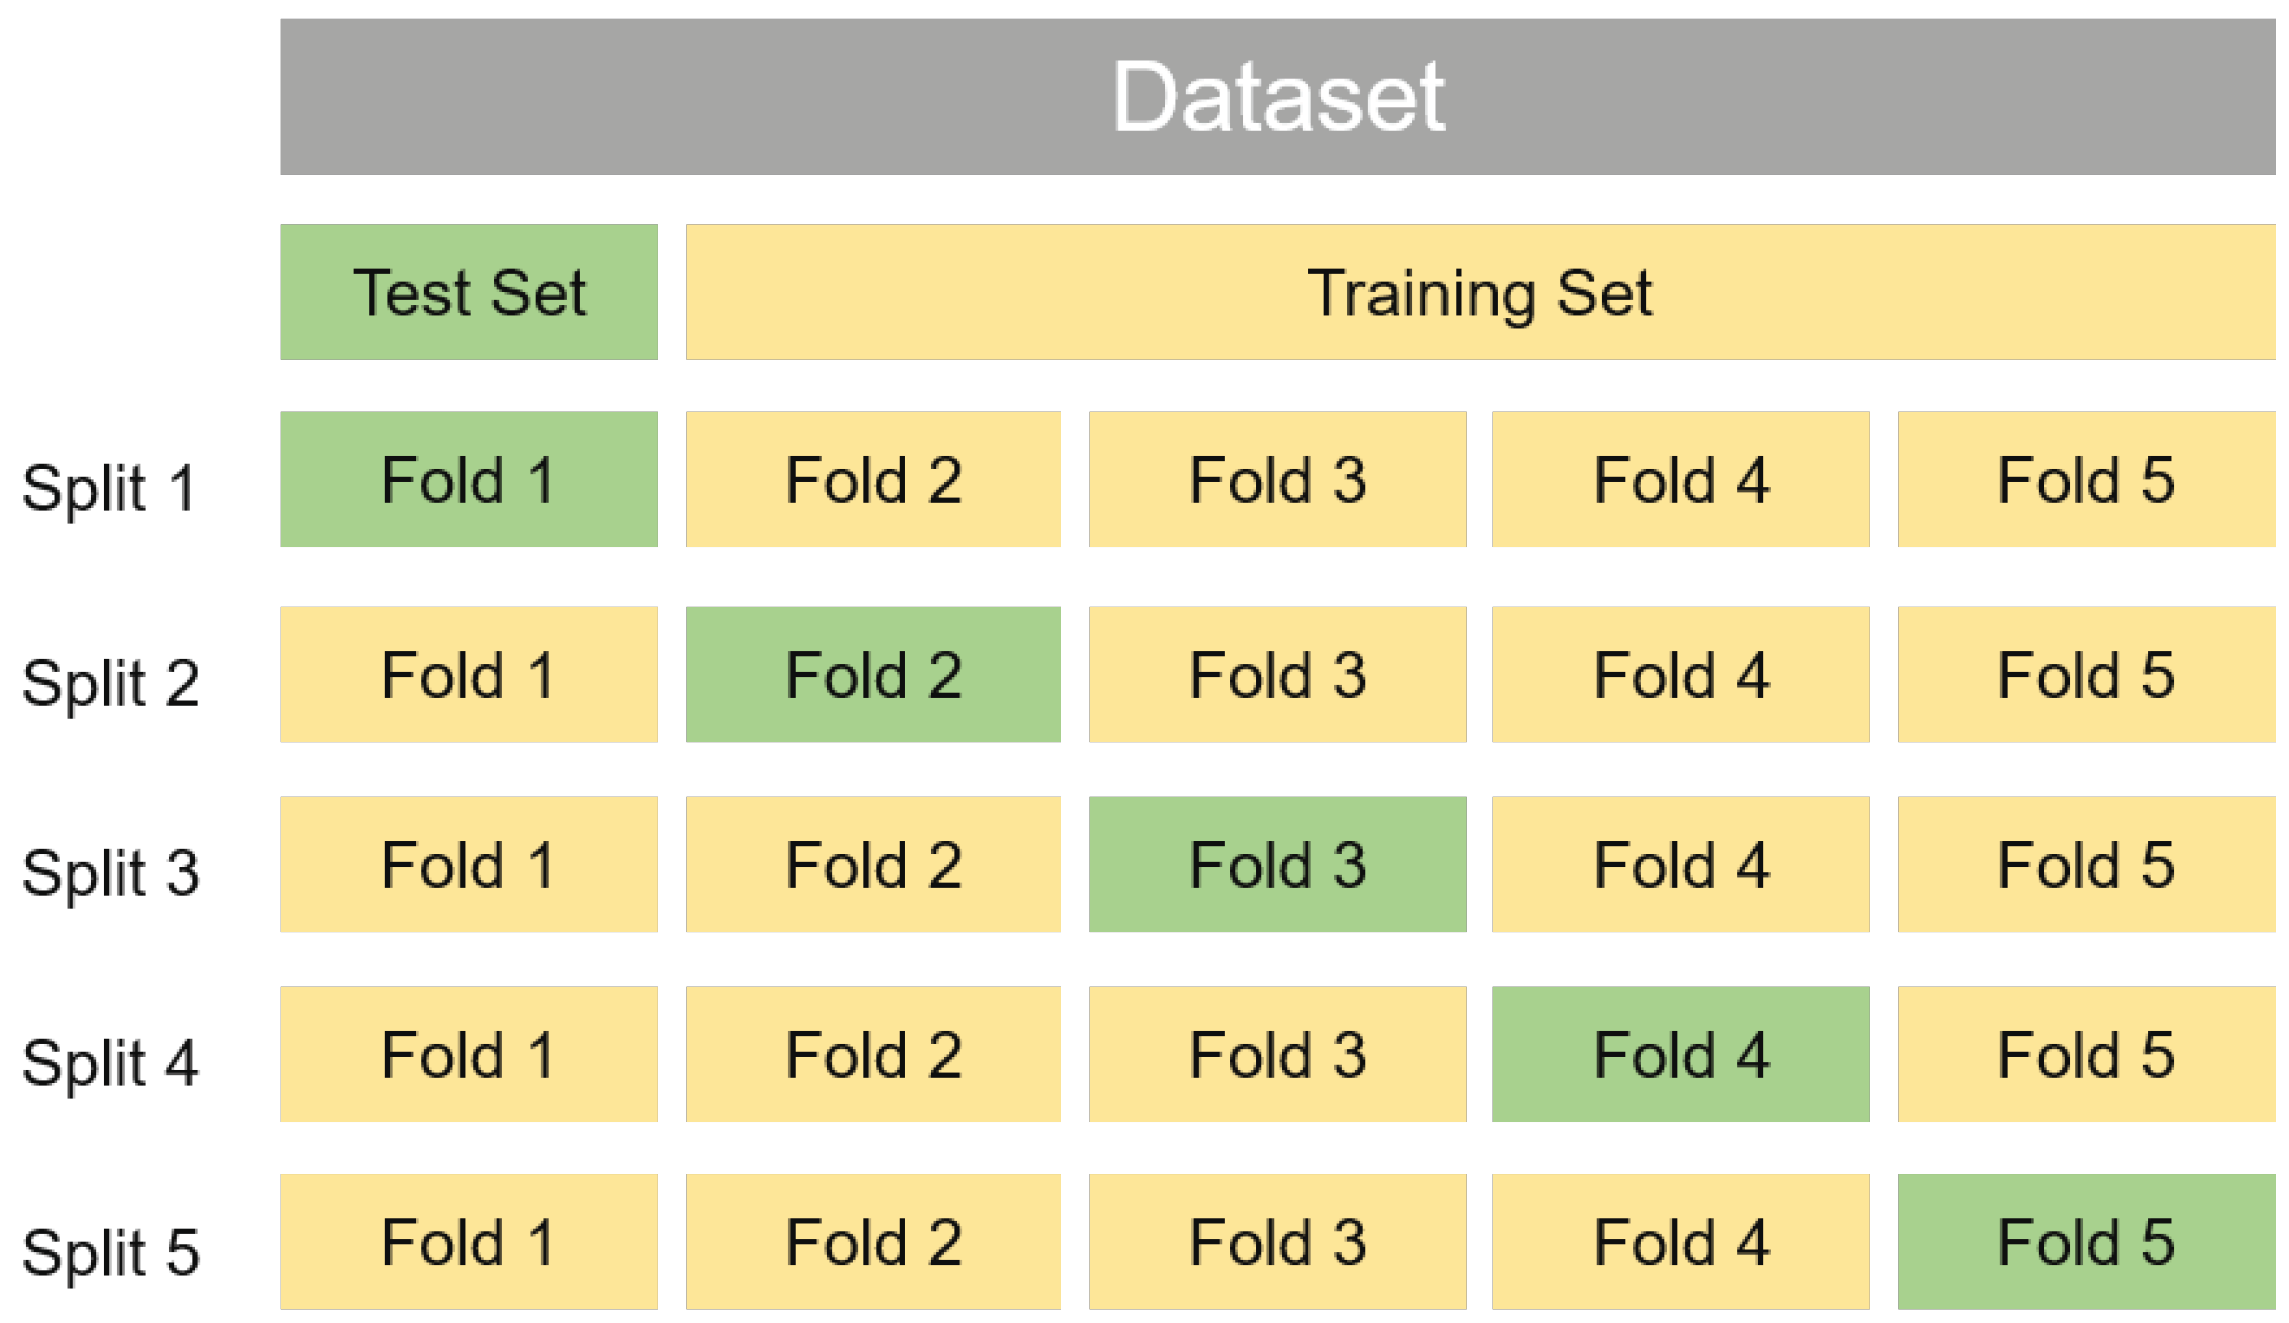Click Fold 1 in the Split 2 row
Viewport: 2289px width, 1323px height.
point(469,674)
